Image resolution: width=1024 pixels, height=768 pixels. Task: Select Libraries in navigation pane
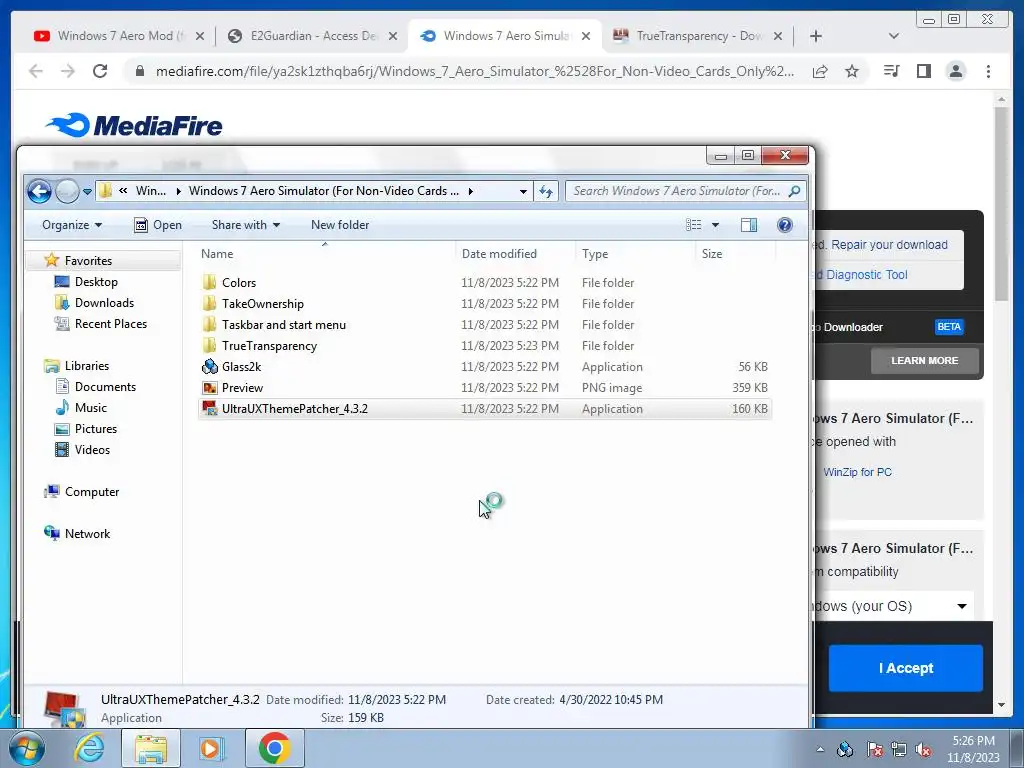click(86, 366)
